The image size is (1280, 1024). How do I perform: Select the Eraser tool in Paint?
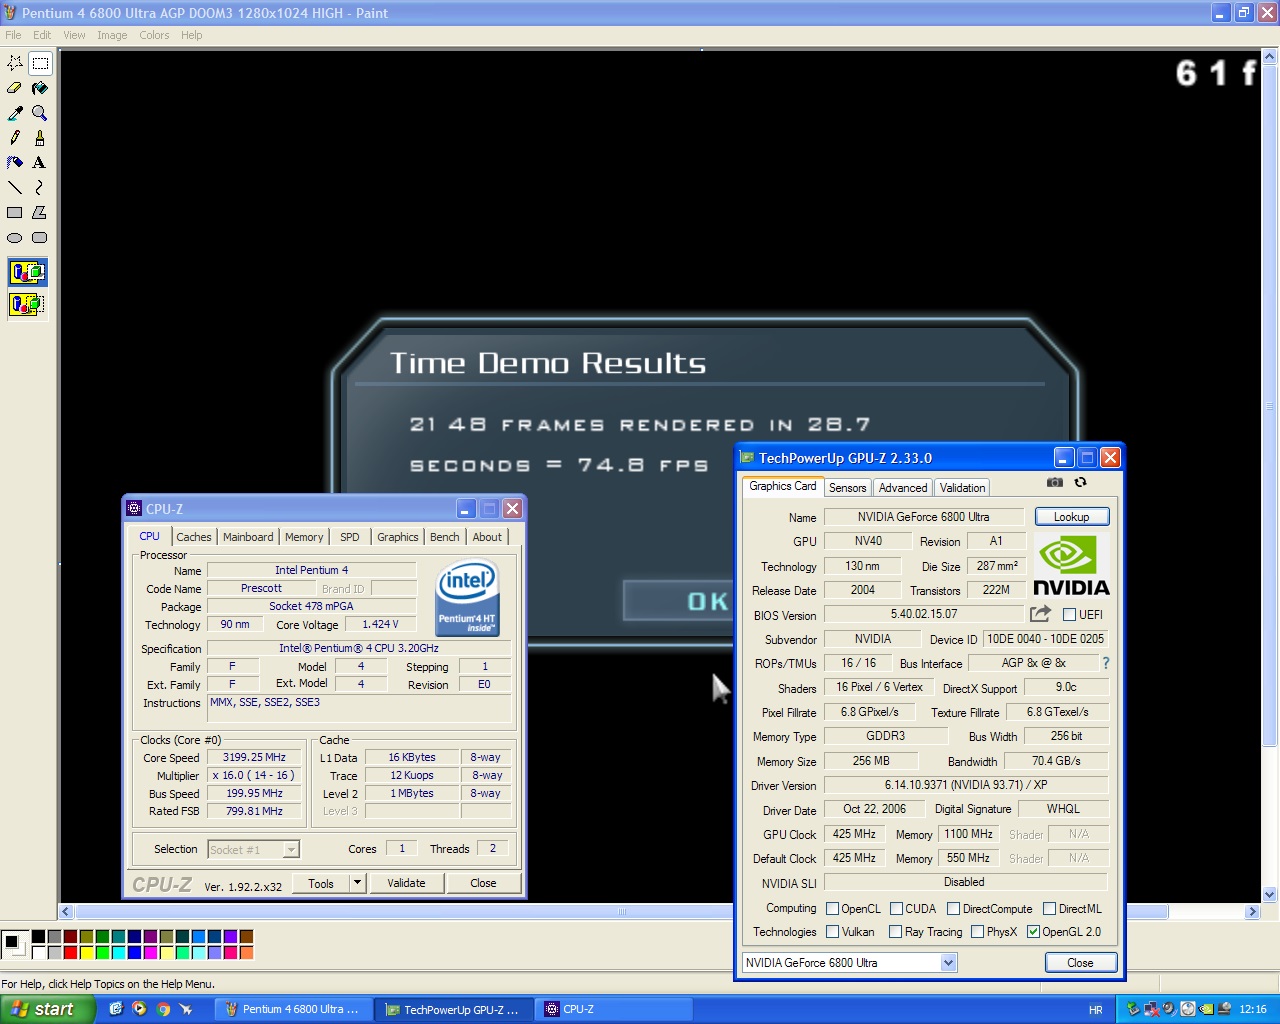click(x=15, y=88)
